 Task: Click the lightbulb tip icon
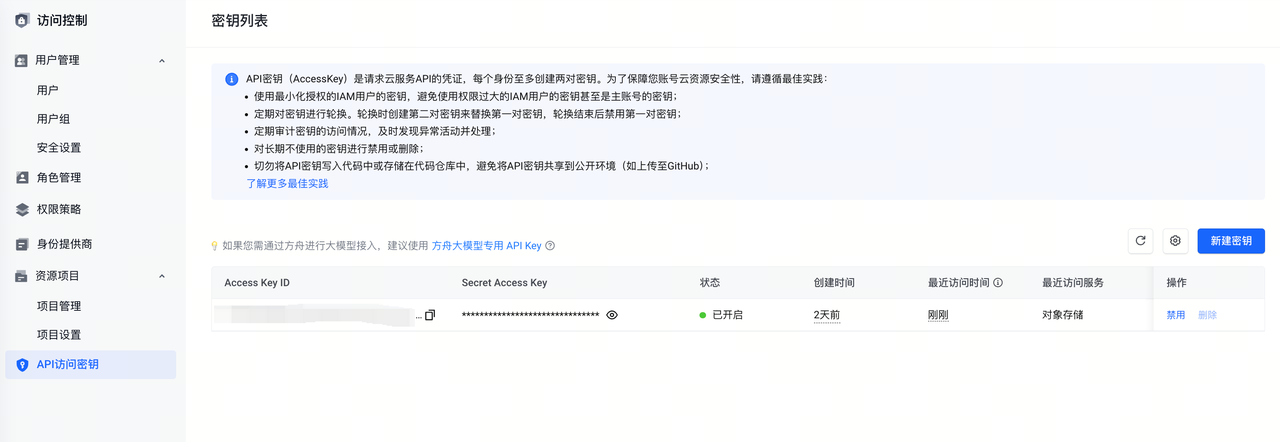point(214,245)
